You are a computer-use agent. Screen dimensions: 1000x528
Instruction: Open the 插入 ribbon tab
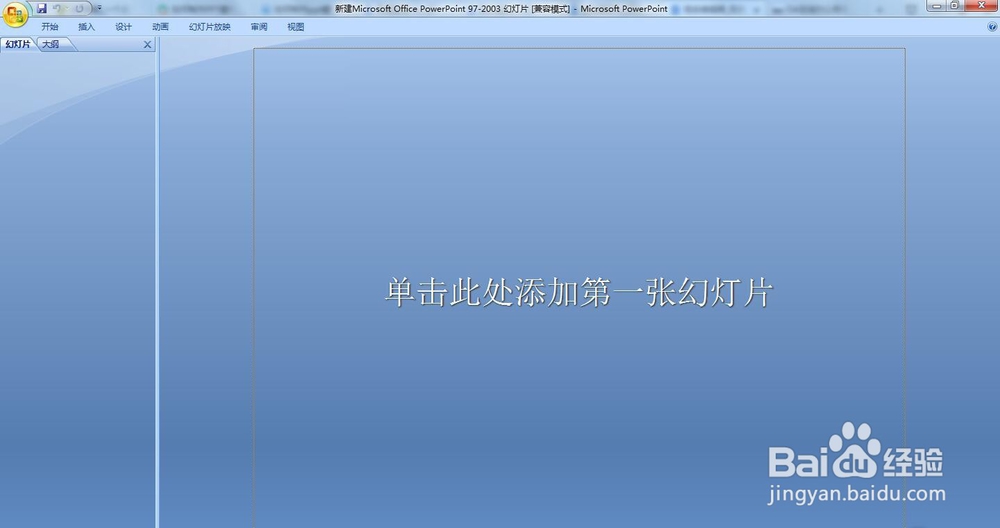[86, 27]
